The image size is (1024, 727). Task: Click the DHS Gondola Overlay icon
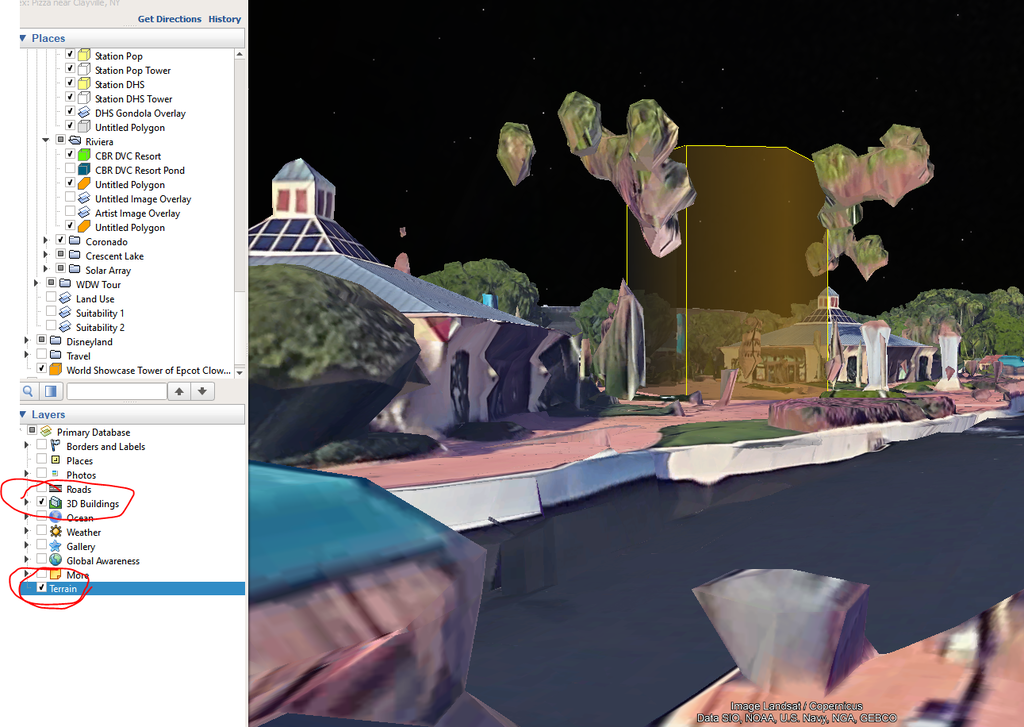(85, 113)
